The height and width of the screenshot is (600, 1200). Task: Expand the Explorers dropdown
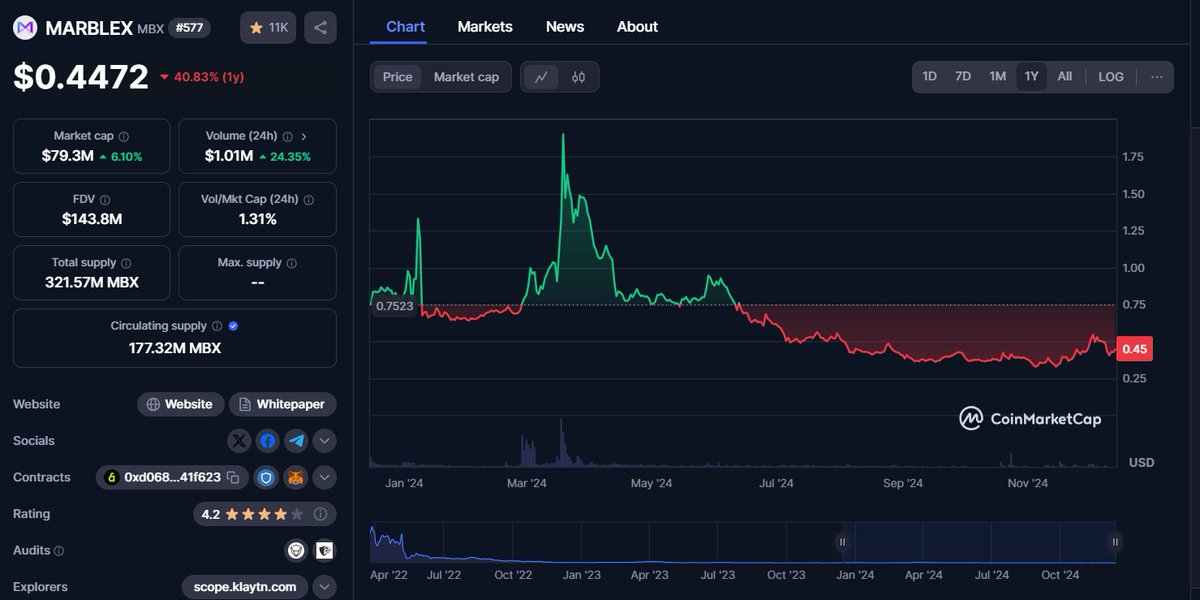coord(324,586)
